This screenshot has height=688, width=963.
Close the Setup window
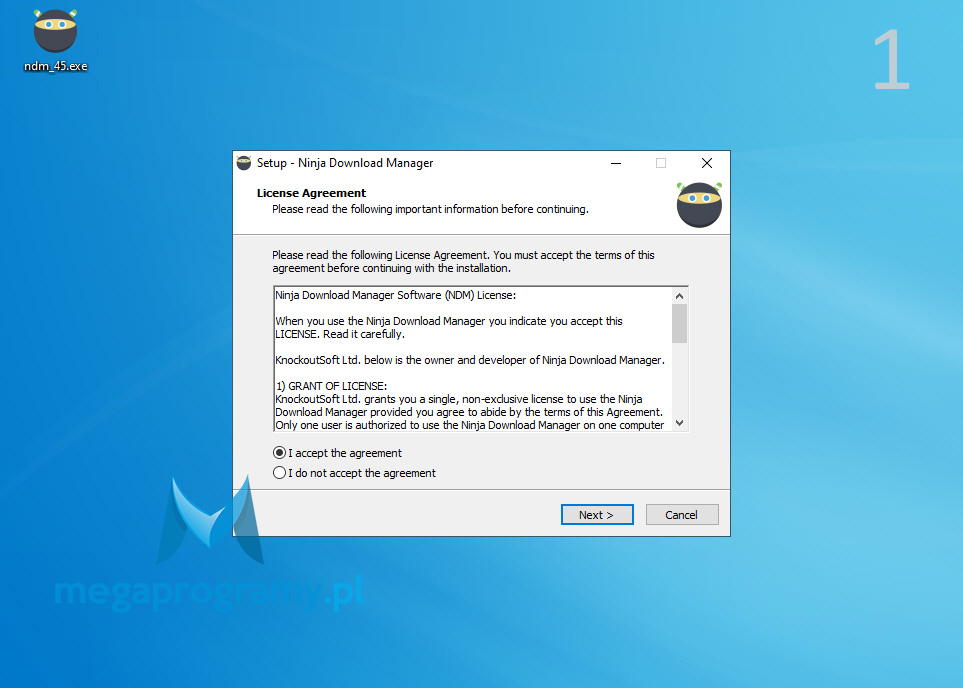pyautogui.click(x=707, y=163)
